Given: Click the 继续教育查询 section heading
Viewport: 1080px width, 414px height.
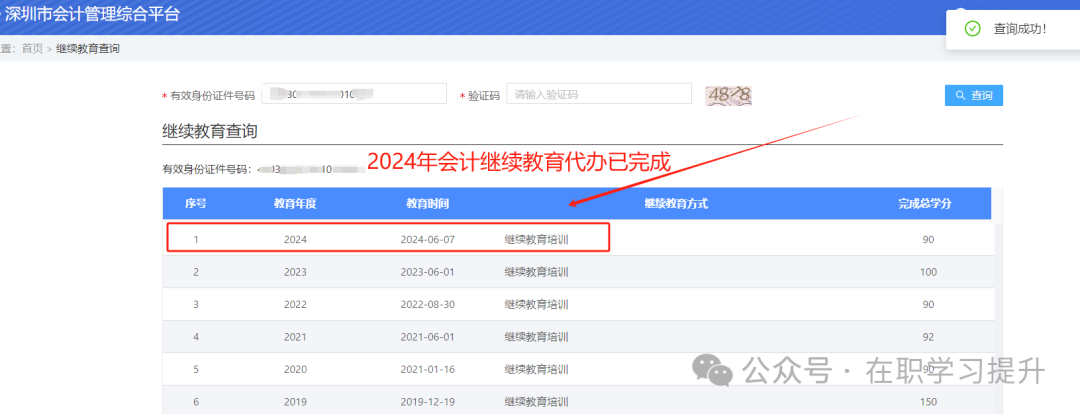Looking at the screenshot, I should click(209, 132).
